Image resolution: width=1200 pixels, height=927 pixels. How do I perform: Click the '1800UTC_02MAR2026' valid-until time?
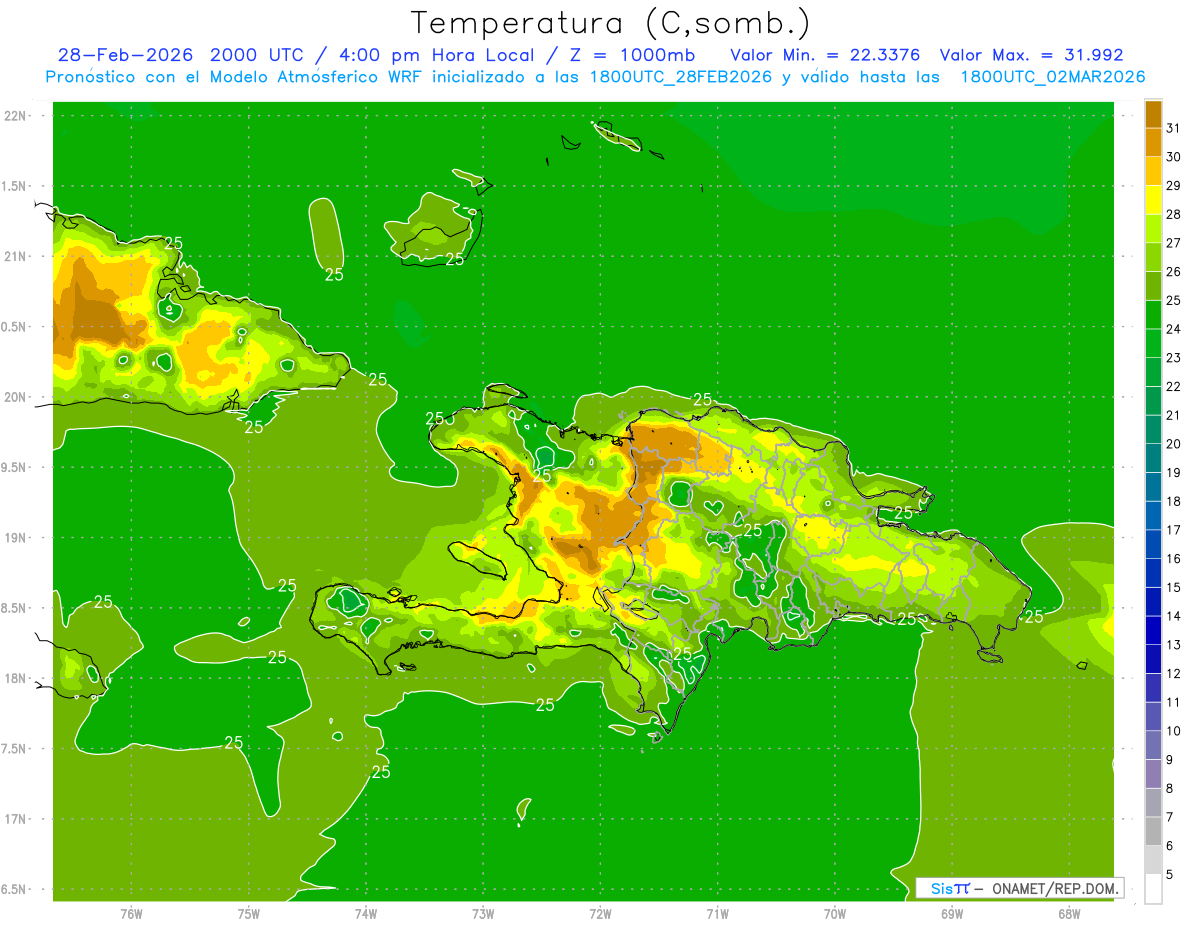pos(1053,77)
